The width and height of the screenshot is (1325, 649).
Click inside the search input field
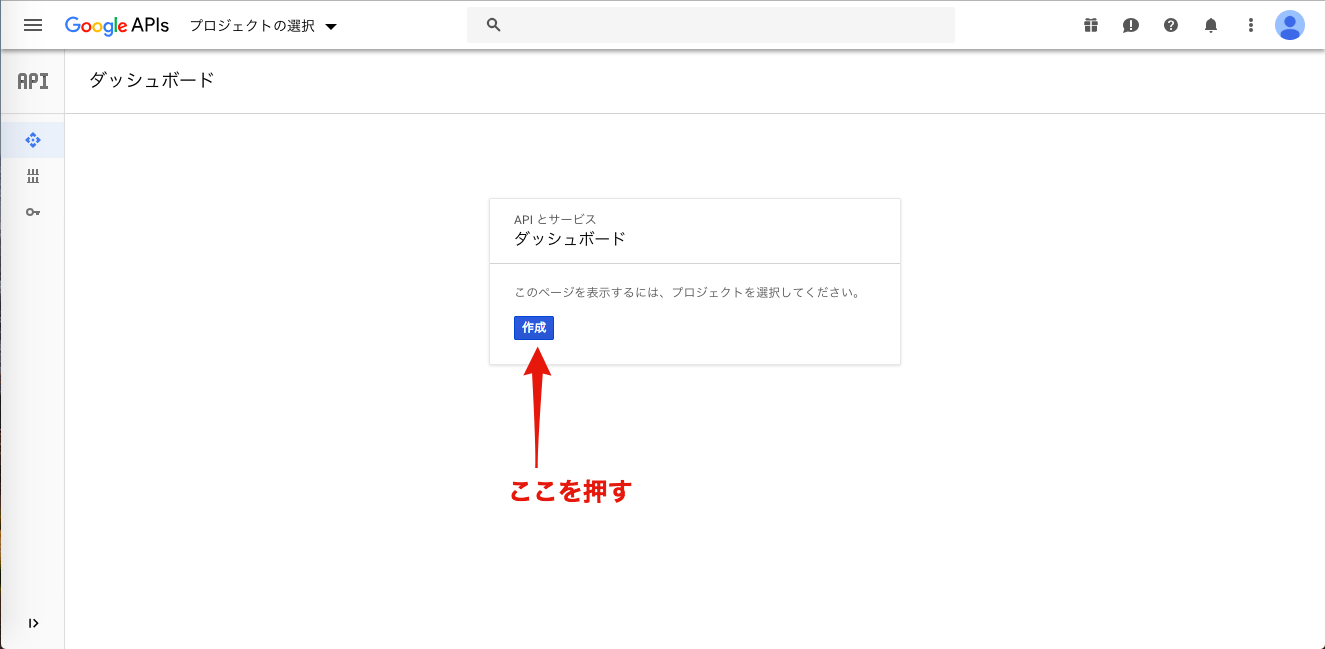[710, 24]
